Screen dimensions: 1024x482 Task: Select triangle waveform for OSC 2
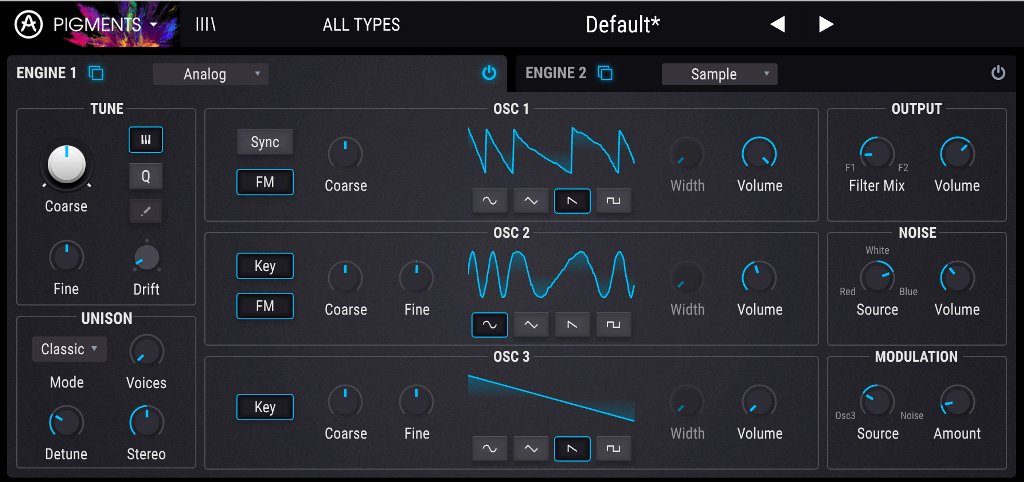[x=532, y=325]
